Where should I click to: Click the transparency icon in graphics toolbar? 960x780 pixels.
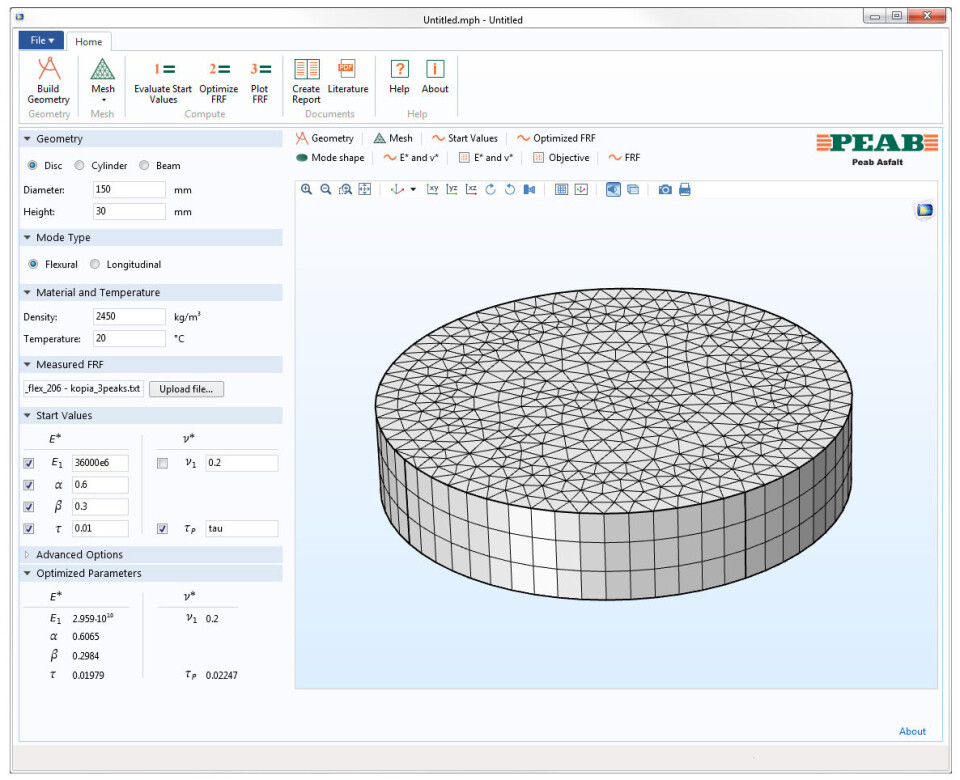(x=633, y=190)
